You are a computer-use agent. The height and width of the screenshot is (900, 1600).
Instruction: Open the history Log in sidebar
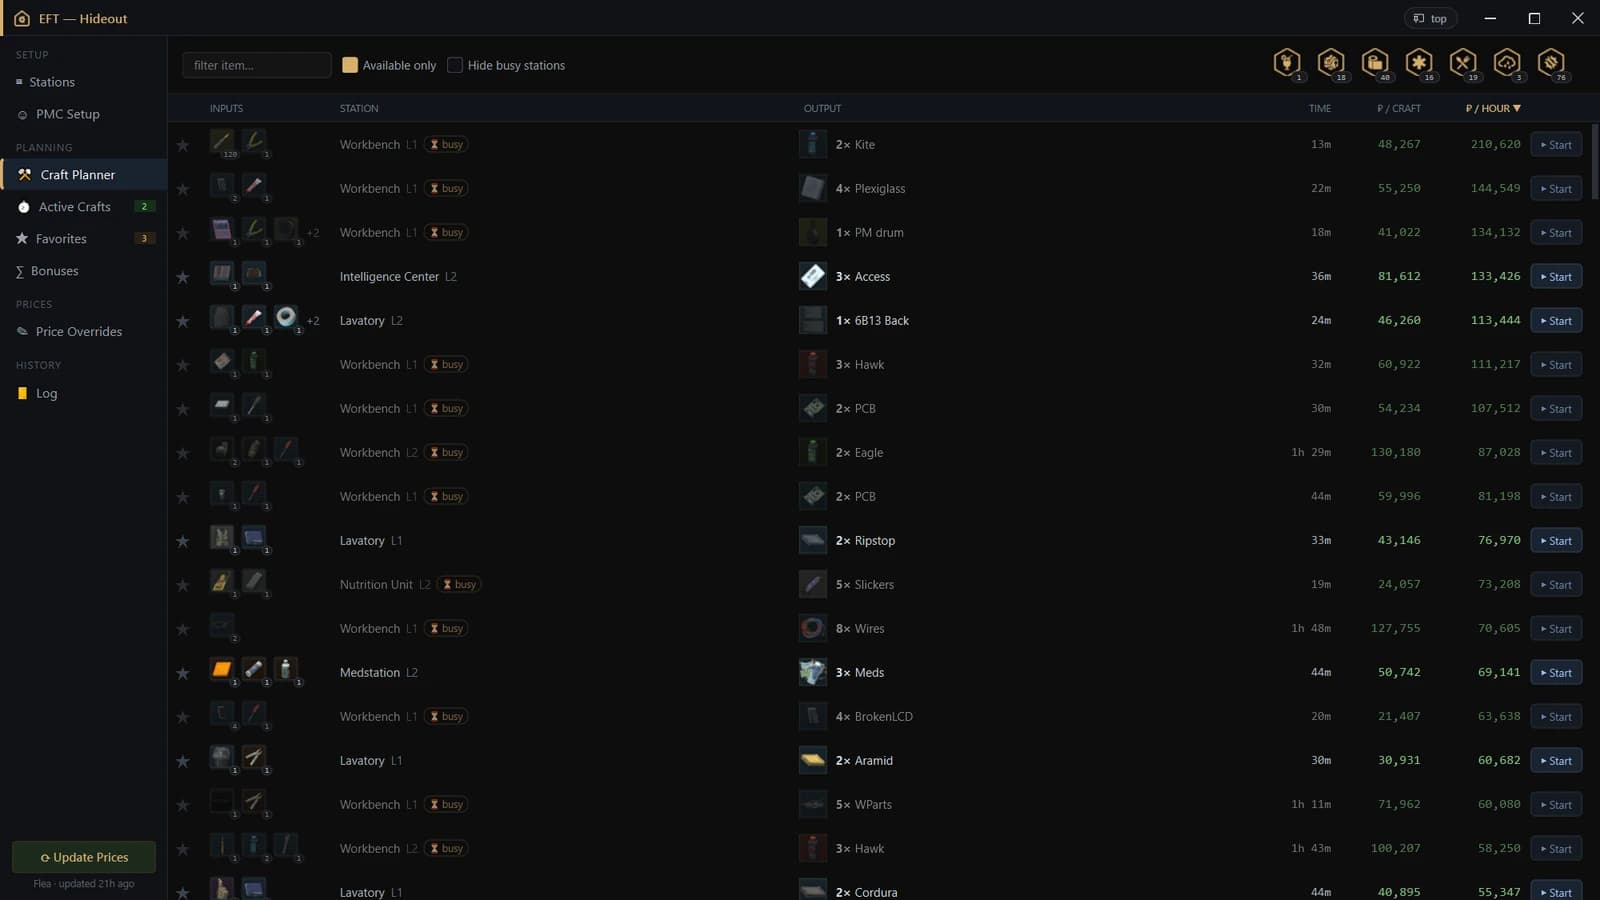point(83,393)
